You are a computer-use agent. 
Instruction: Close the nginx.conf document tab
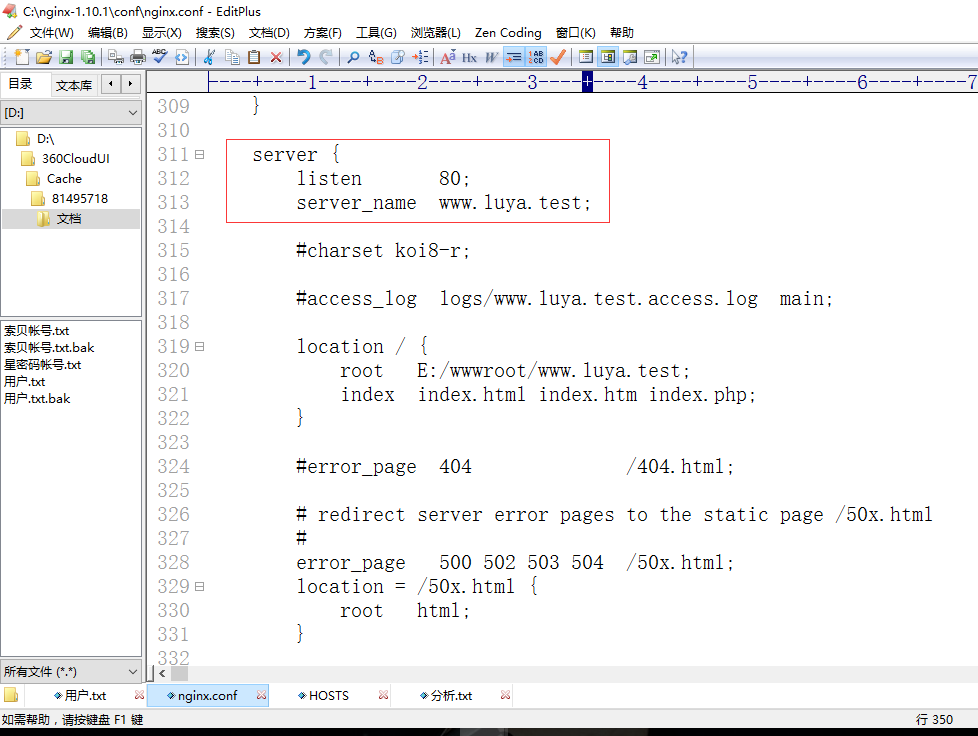pyautogui.click(x=261, y=695)
